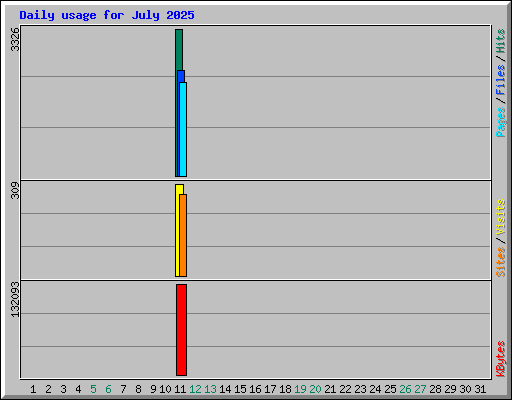Click the dark green Hits bar
The width and height of the screenshot is (512, 400).
pyautogui.click(x=178, y=50)
